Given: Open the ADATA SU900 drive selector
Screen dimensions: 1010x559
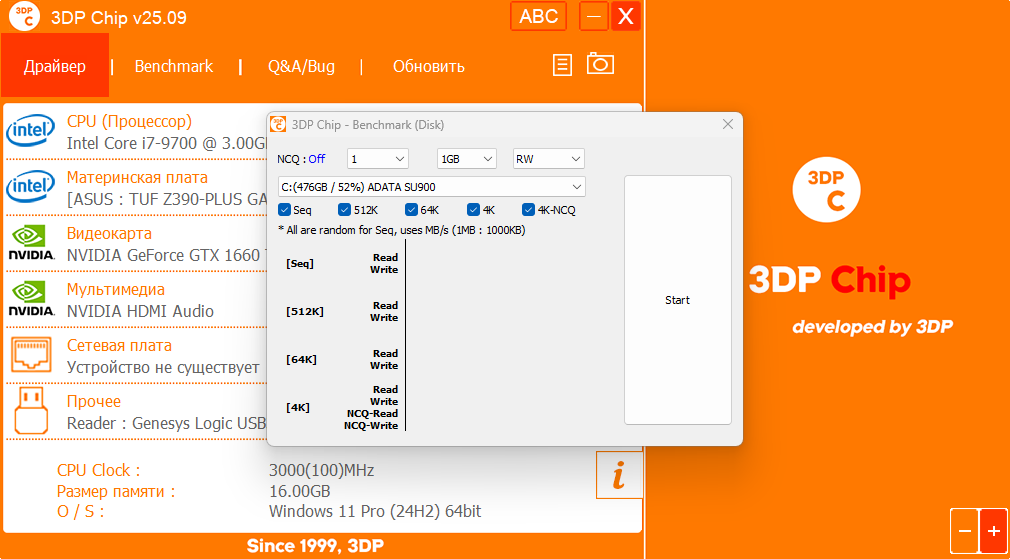Looking at the screenshot, I should [x=432, y=187].
